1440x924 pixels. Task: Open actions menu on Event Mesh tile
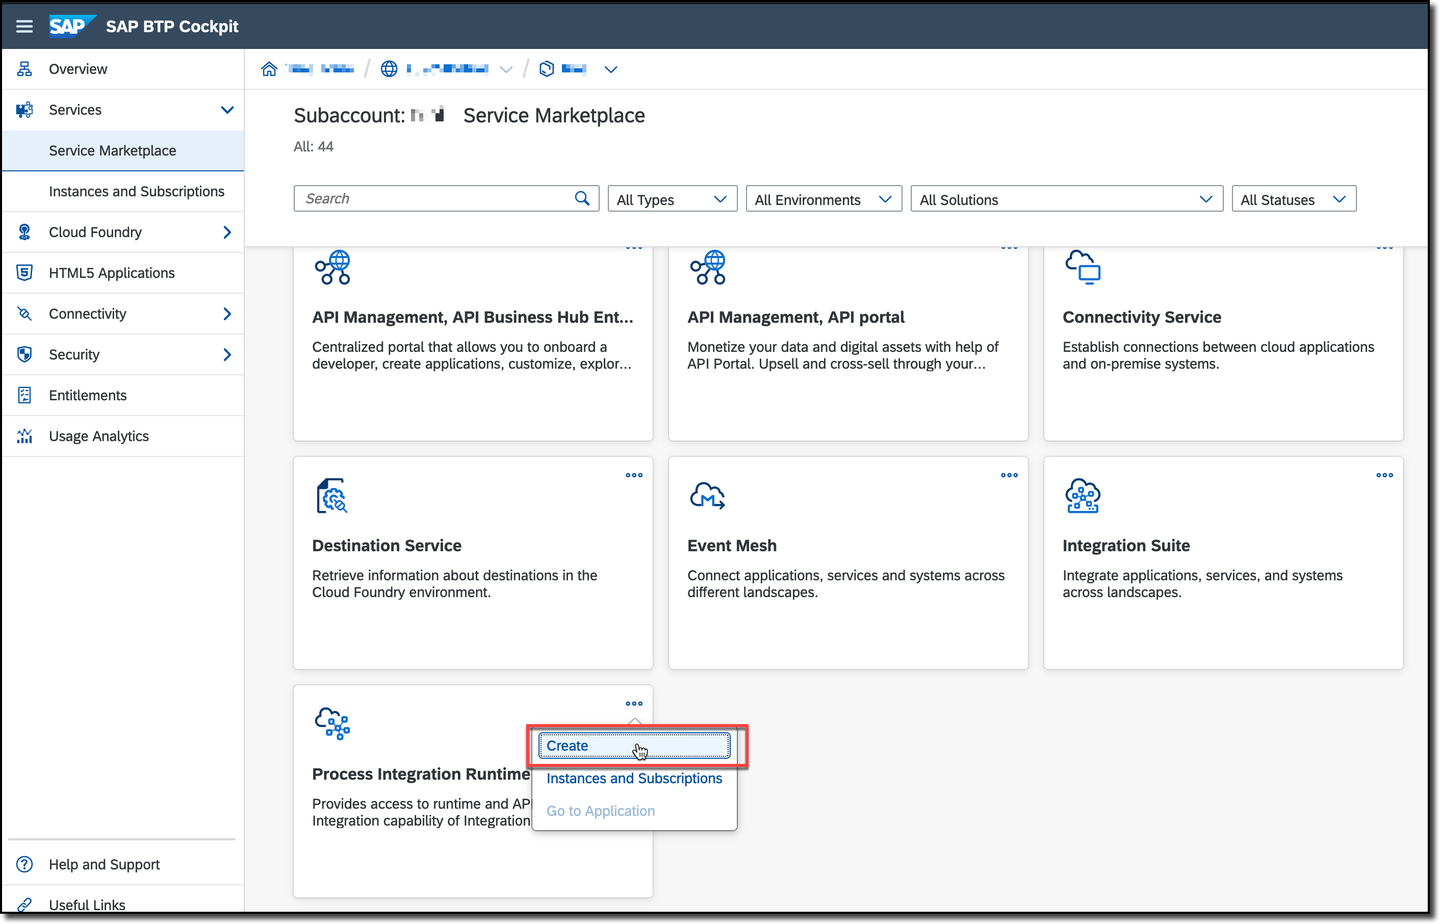[x=1009, y=475]
